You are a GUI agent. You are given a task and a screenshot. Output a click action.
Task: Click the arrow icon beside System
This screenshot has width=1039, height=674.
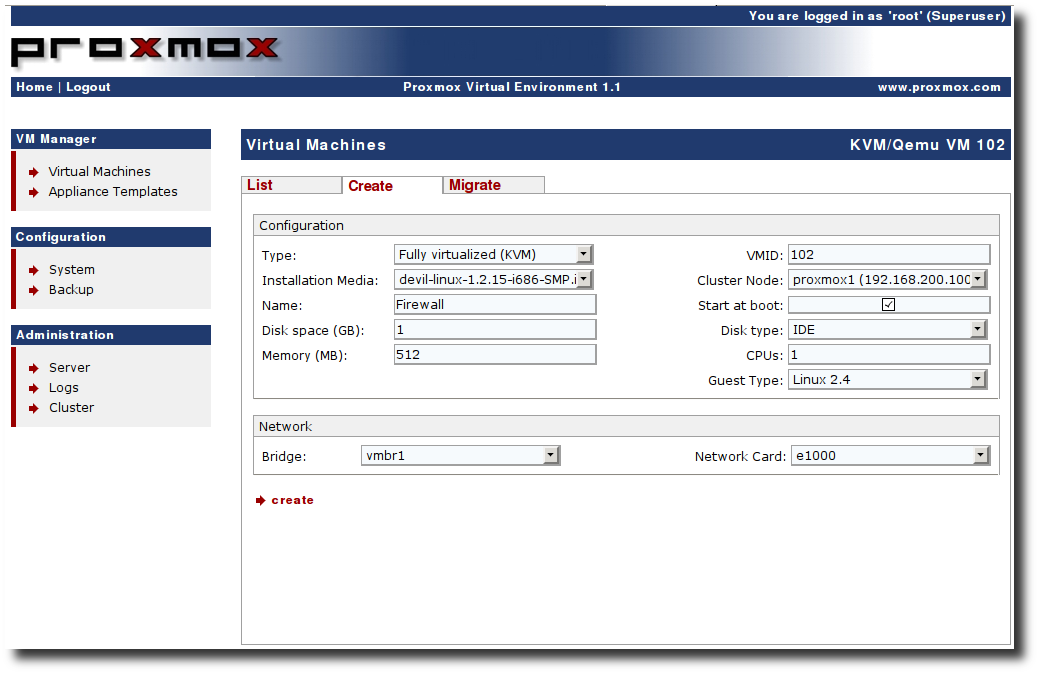[34, 270]
